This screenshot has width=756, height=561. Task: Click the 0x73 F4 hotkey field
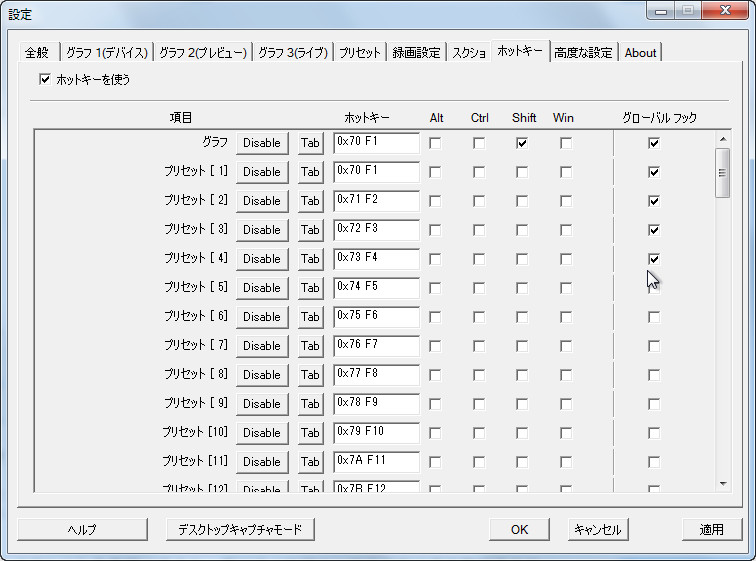coord(376,259)
